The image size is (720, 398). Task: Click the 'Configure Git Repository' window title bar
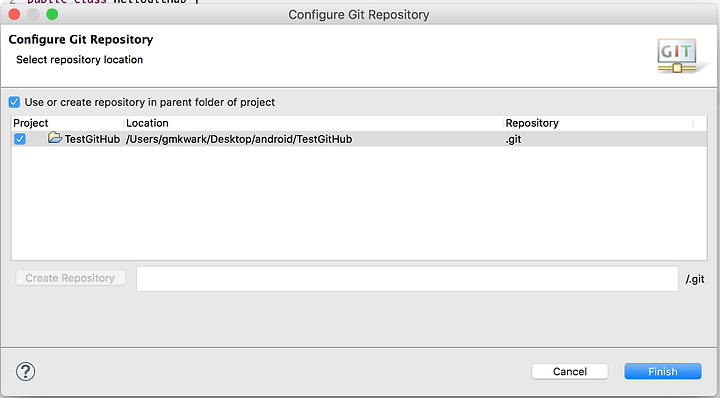[x=359, y=15]
